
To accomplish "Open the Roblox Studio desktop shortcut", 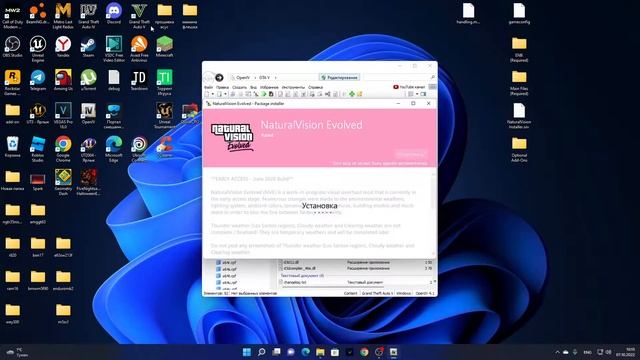I will 38,149.
